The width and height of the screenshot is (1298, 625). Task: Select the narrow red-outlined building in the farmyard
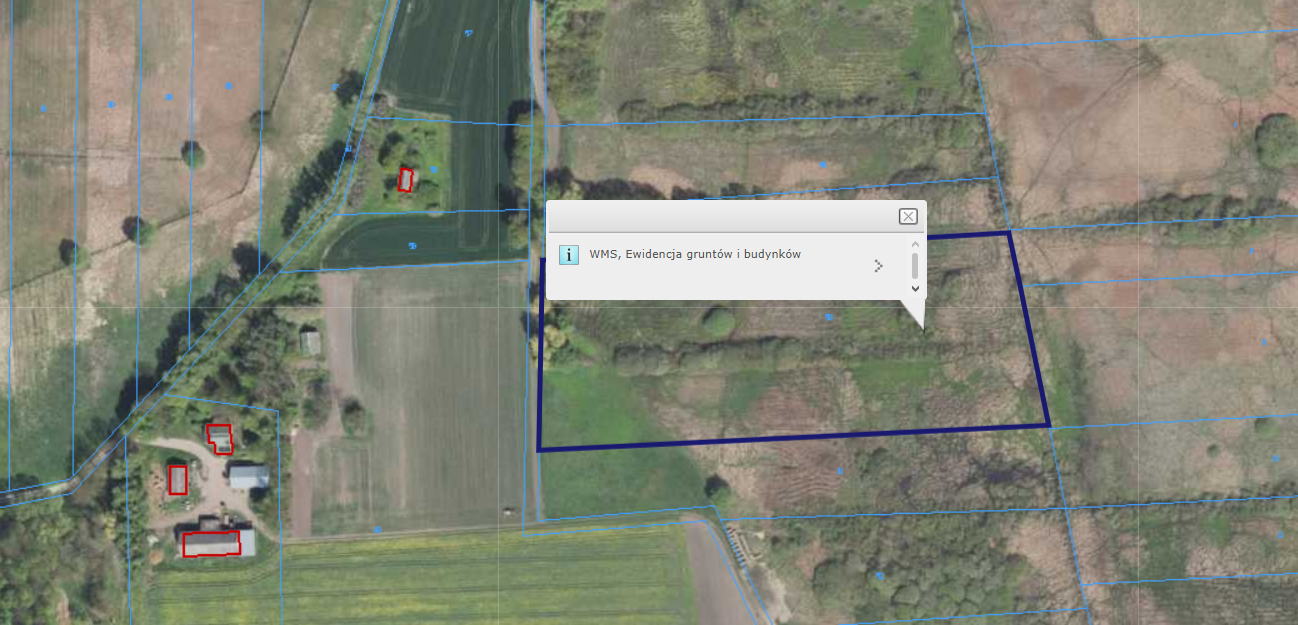178,479
